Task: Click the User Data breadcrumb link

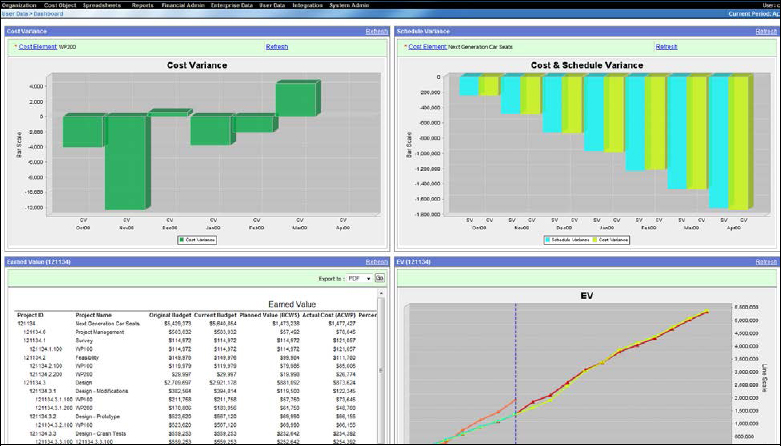Action: coord(15,14)
